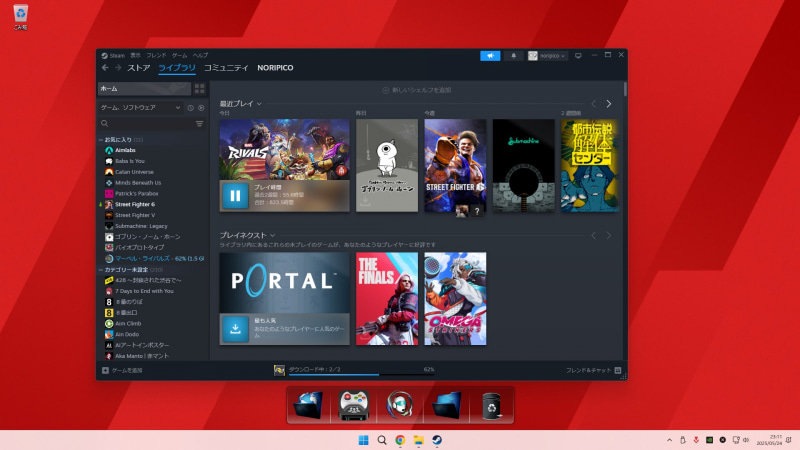Select Baba Is You in the library list
Image resolution: width=800 pixels, height=450 pixels.
130,161
